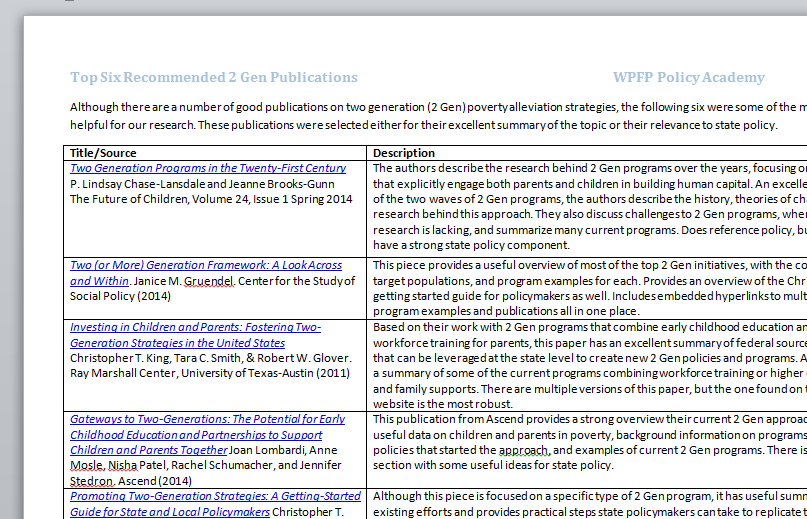Click the underlined name 'Stedron'
807x519 pixels.
(x=92, y=481)
